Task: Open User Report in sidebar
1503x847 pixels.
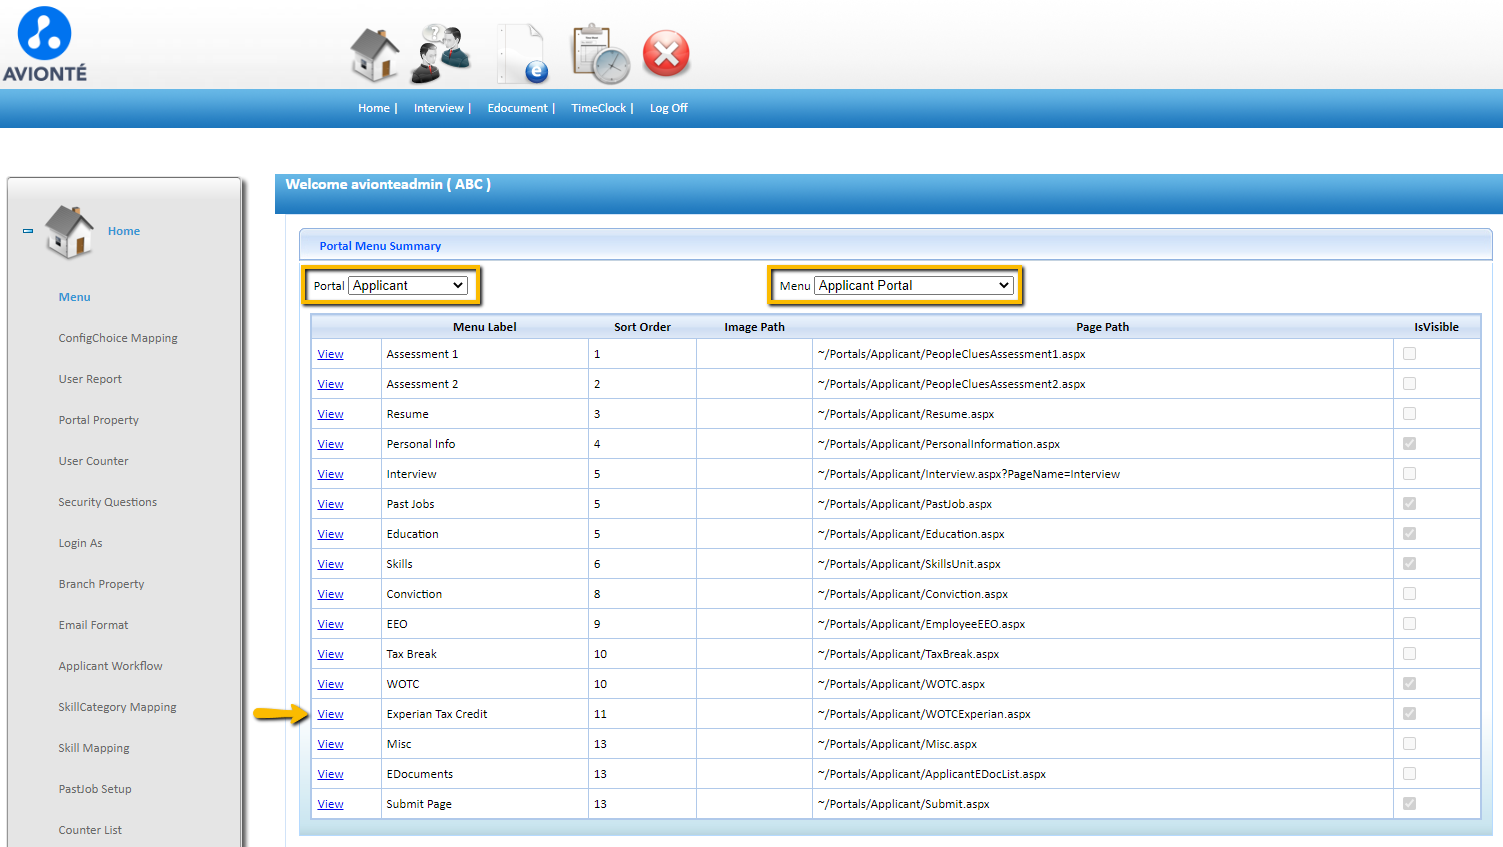Action: tap(90, 379)
